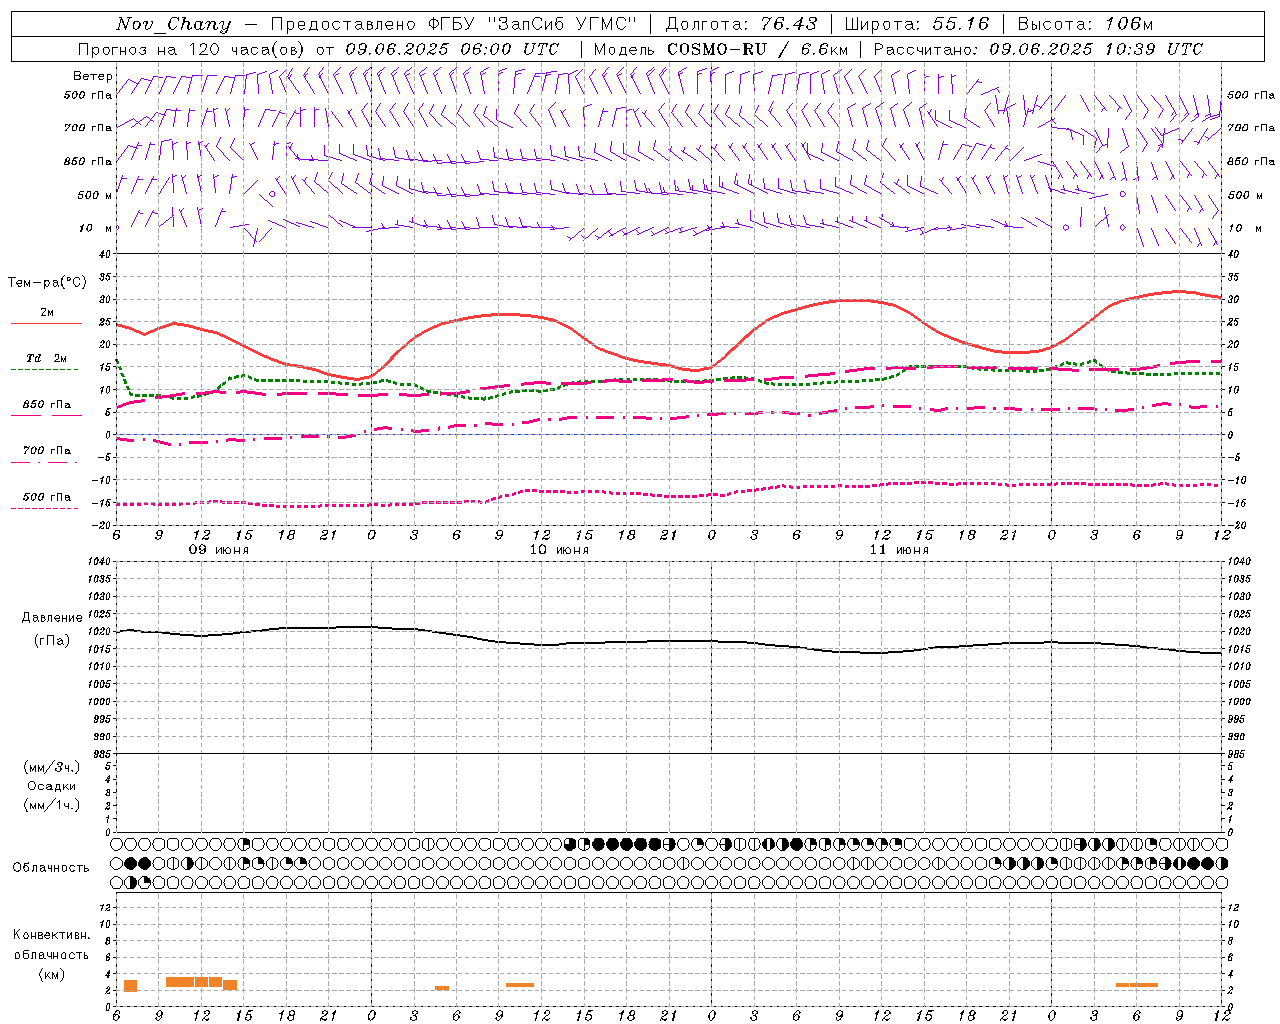
Task: Click the "Ветер" wind section label
Action: [93, 76]
